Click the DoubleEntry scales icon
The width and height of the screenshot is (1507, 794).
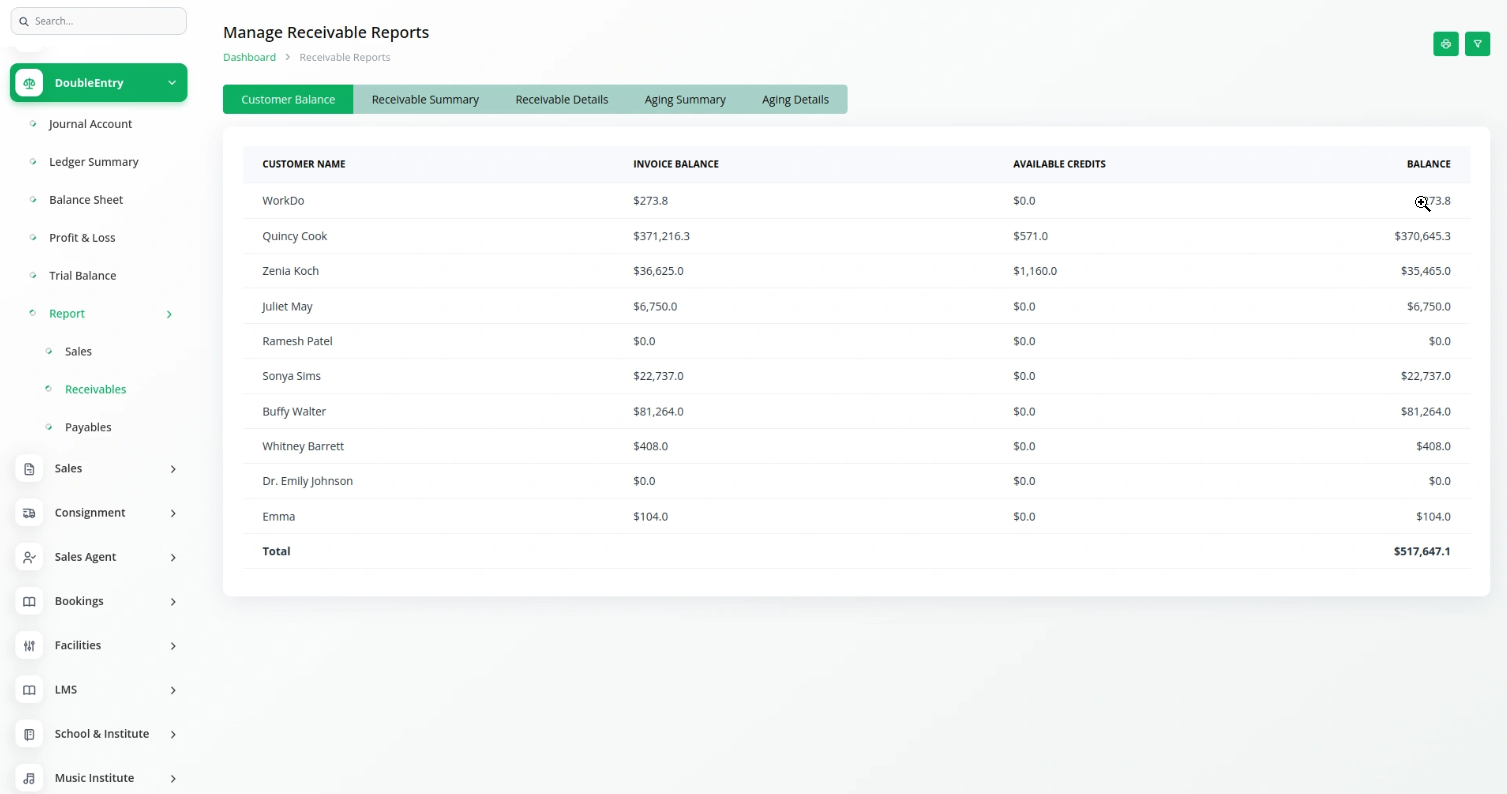[x=29, y=83]
